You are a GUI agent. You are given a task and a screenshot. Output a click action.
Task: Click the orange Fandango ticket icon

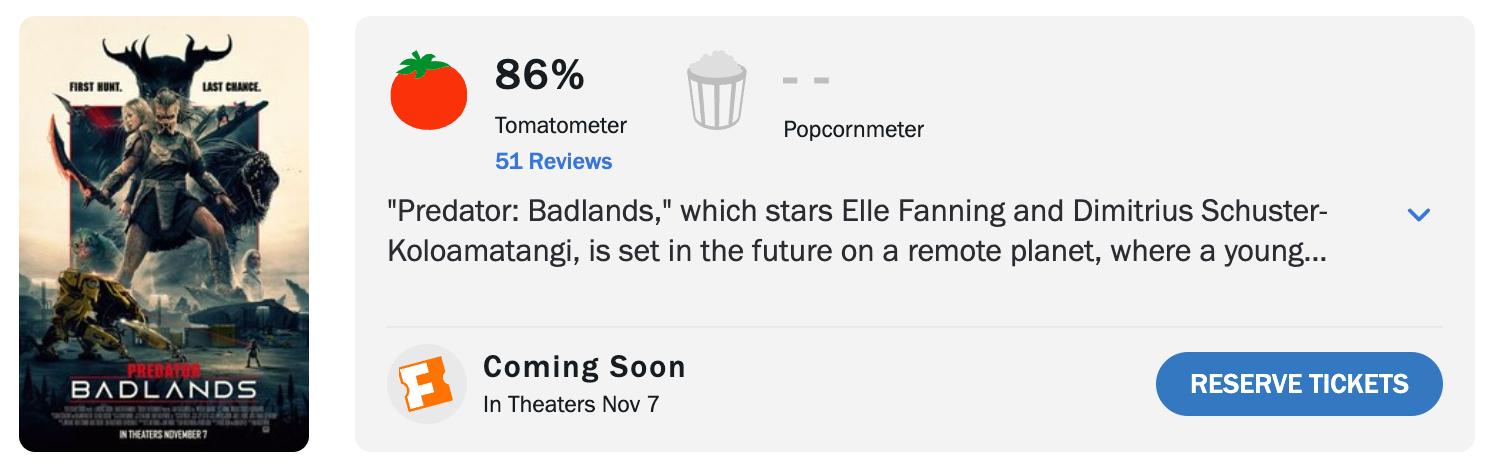coord(426,384)
